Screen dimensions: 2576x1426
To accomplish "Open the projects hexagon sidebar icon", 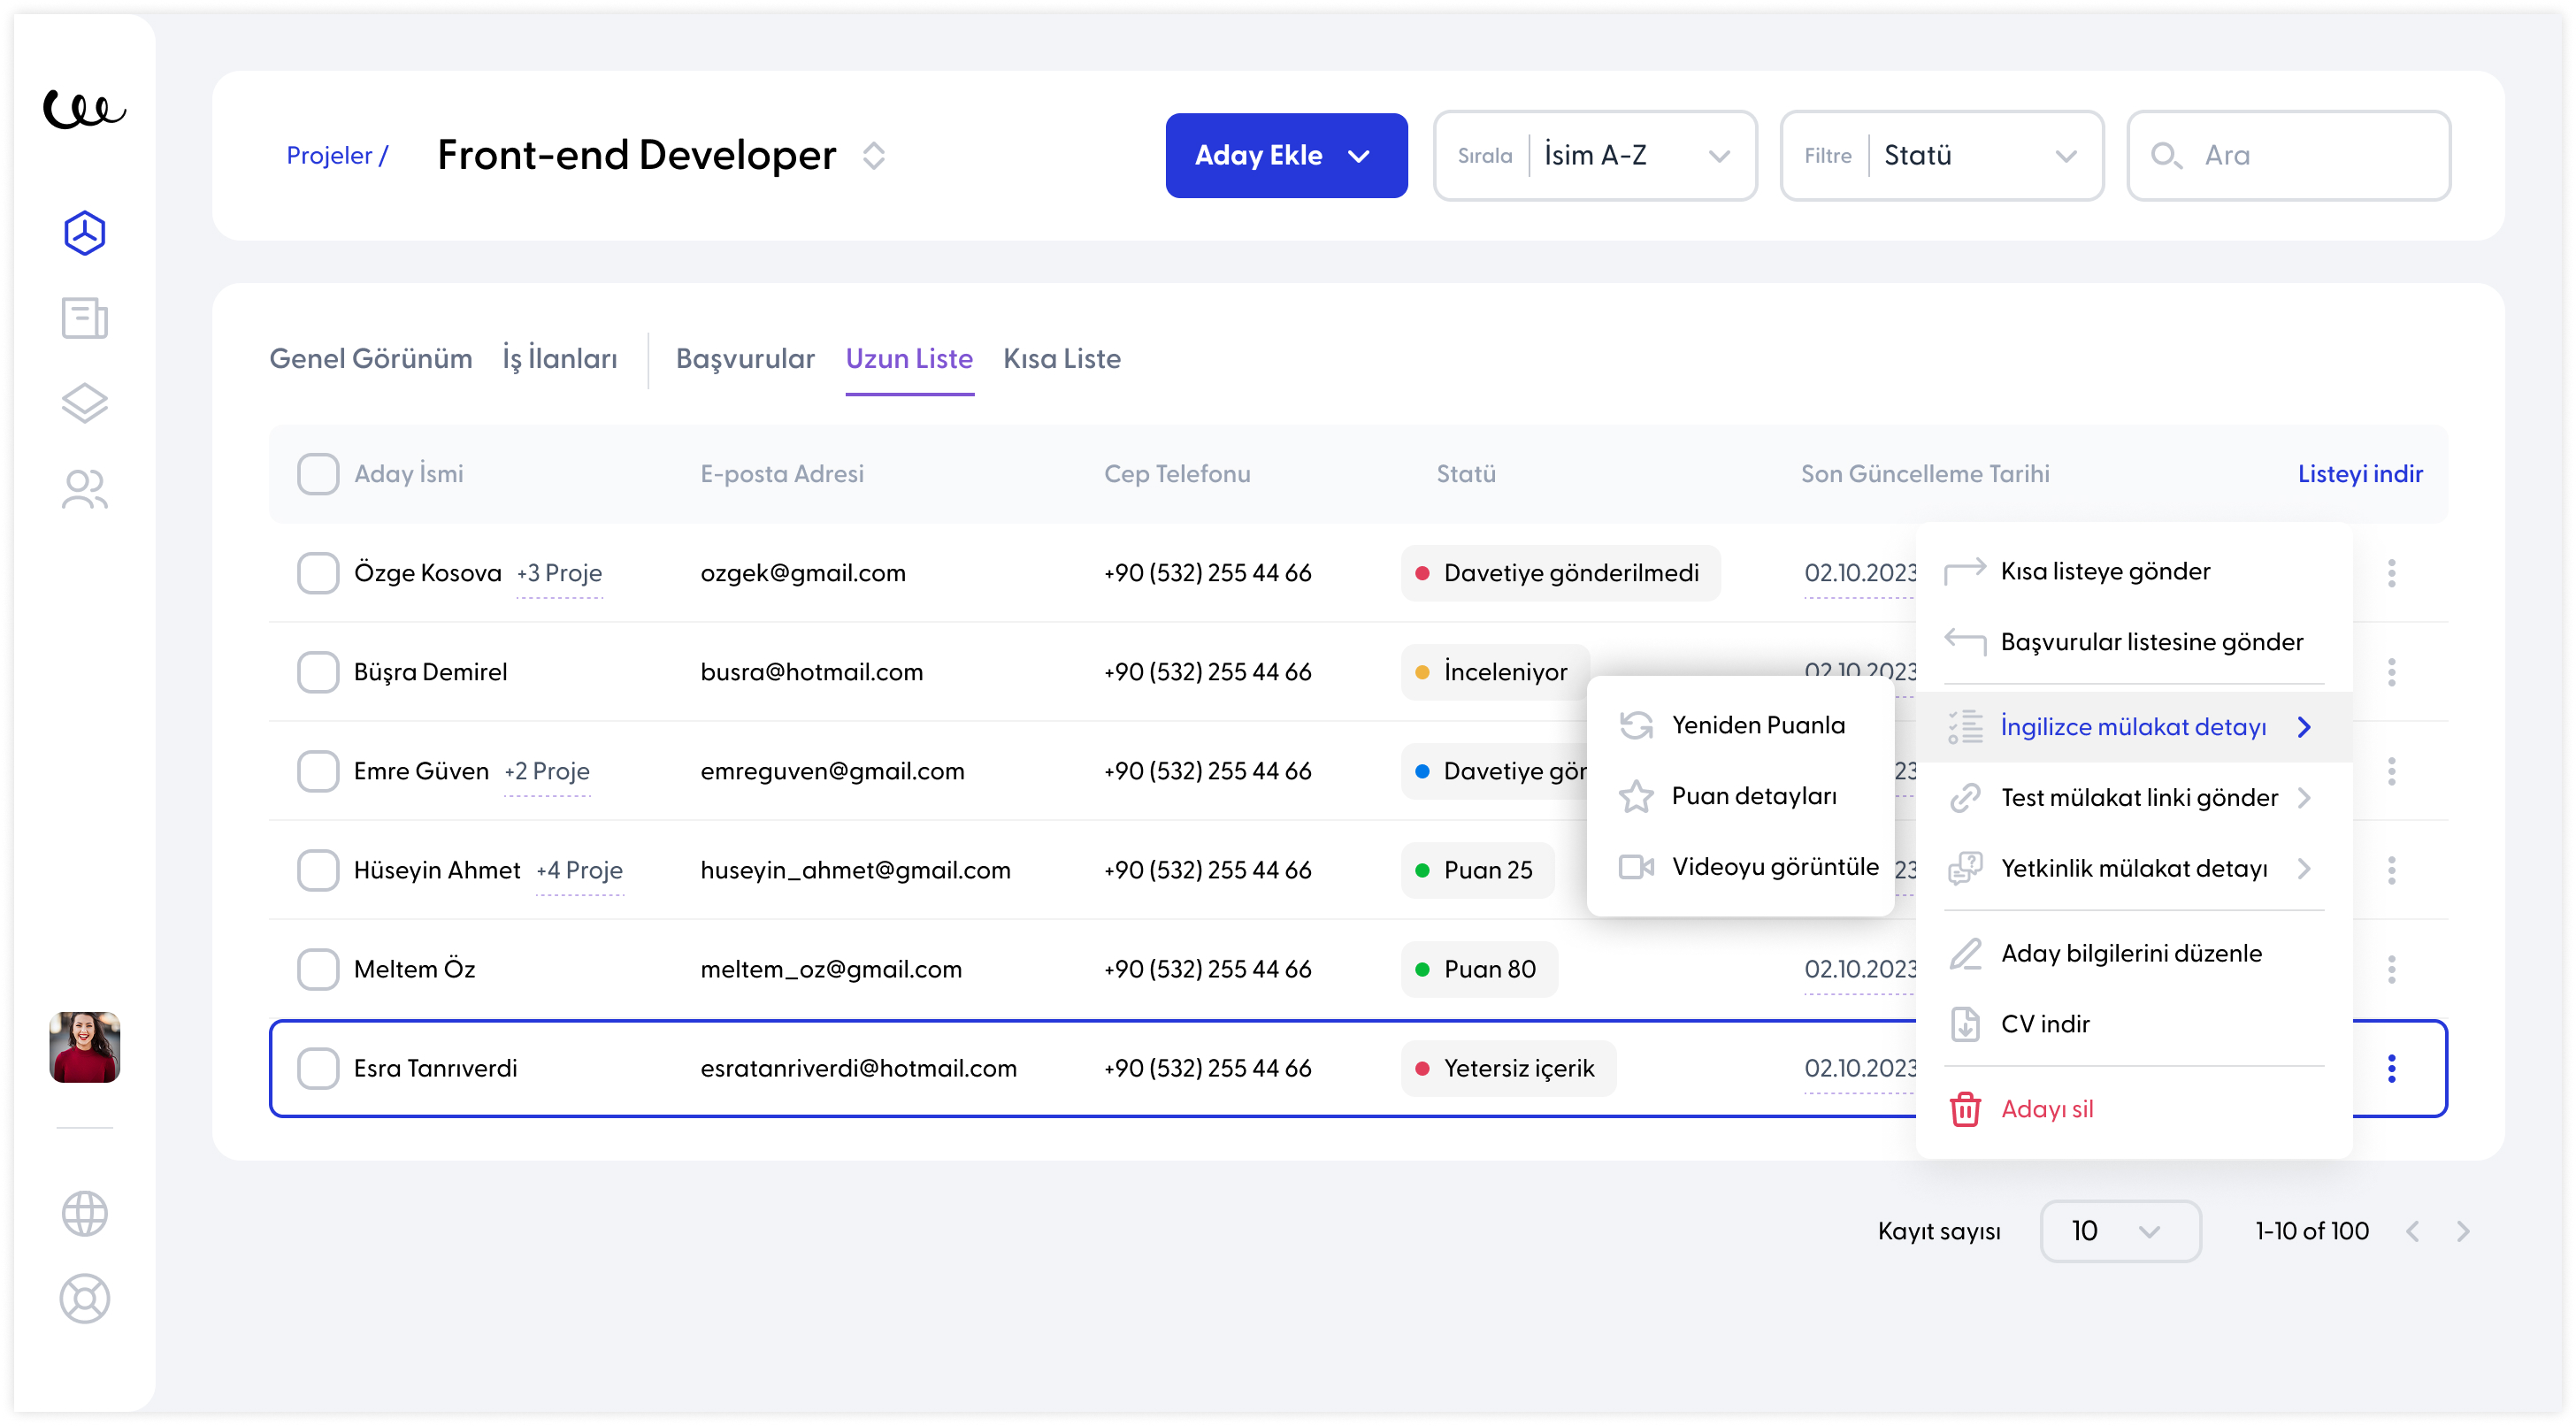I will tap(84, 233).
